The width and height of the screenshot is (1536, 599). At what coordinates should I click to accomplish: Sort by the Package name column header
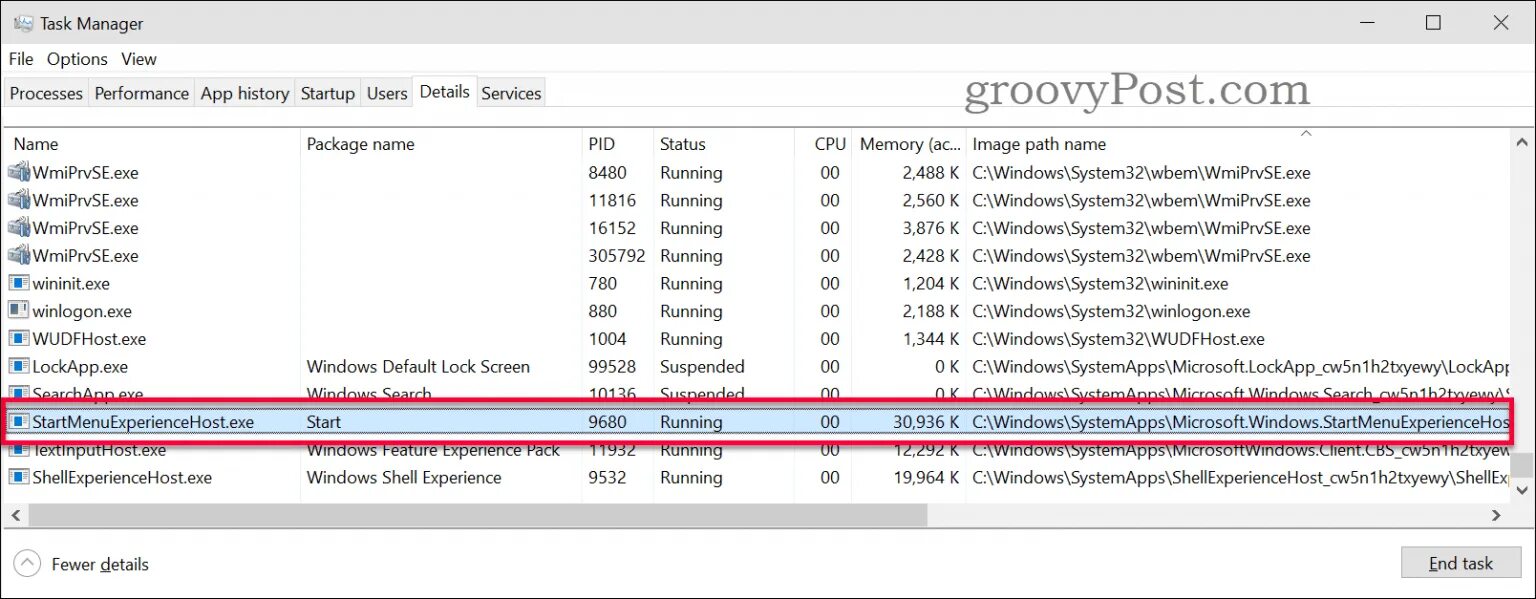pyautogui.click(x=441, y=144)
